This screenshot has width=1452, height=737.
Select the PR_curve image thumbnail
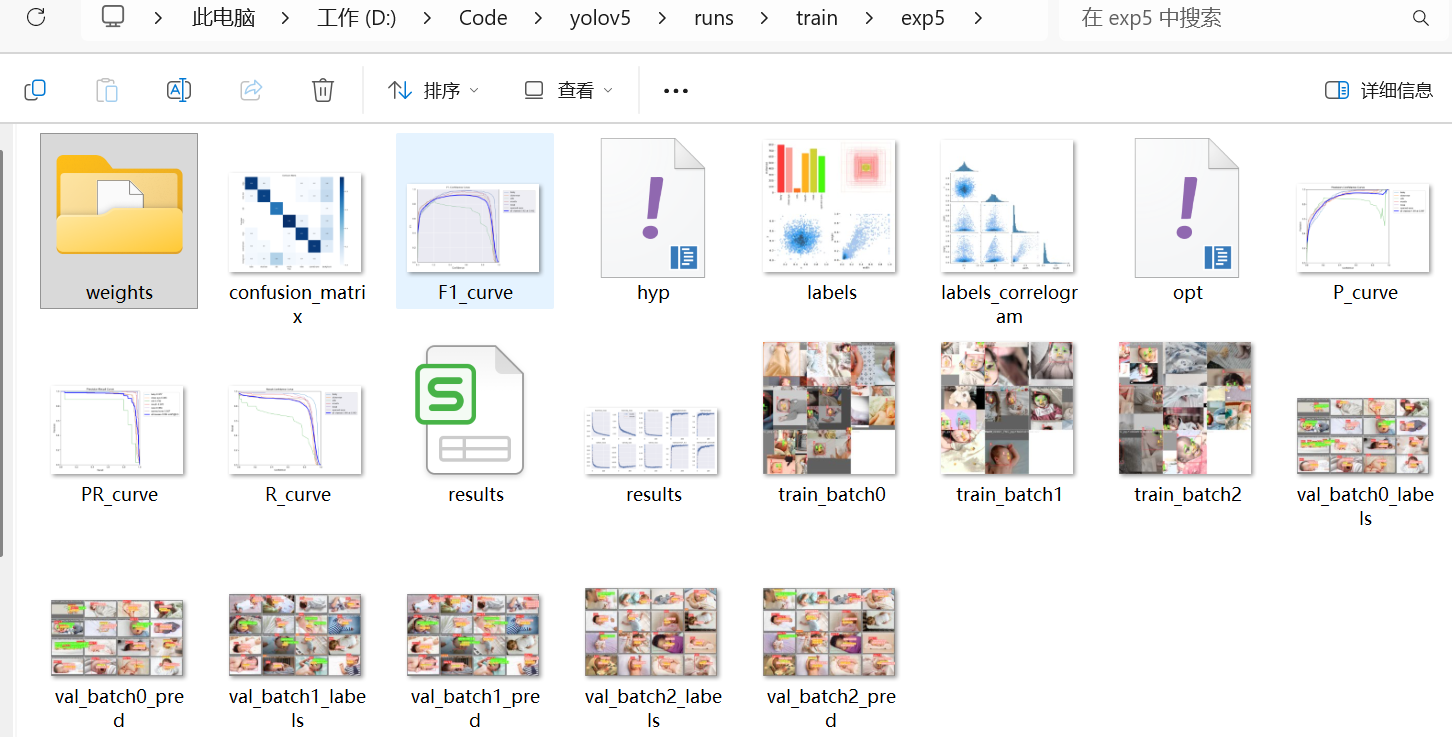[x=118, y=430]
